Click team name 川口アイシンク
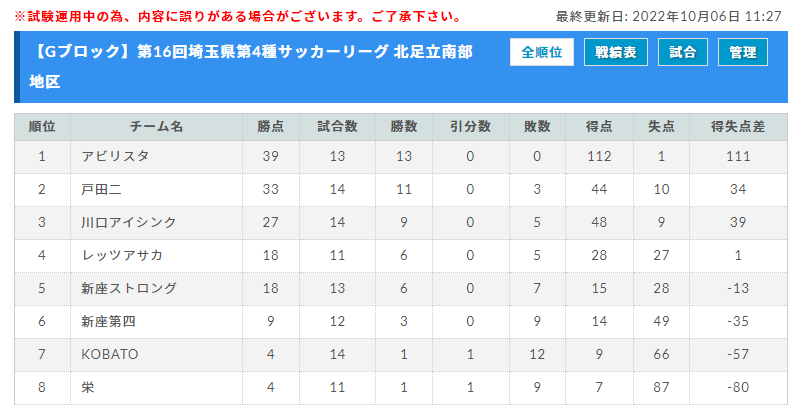Screen dimensions: 794x415 point(129,222)
